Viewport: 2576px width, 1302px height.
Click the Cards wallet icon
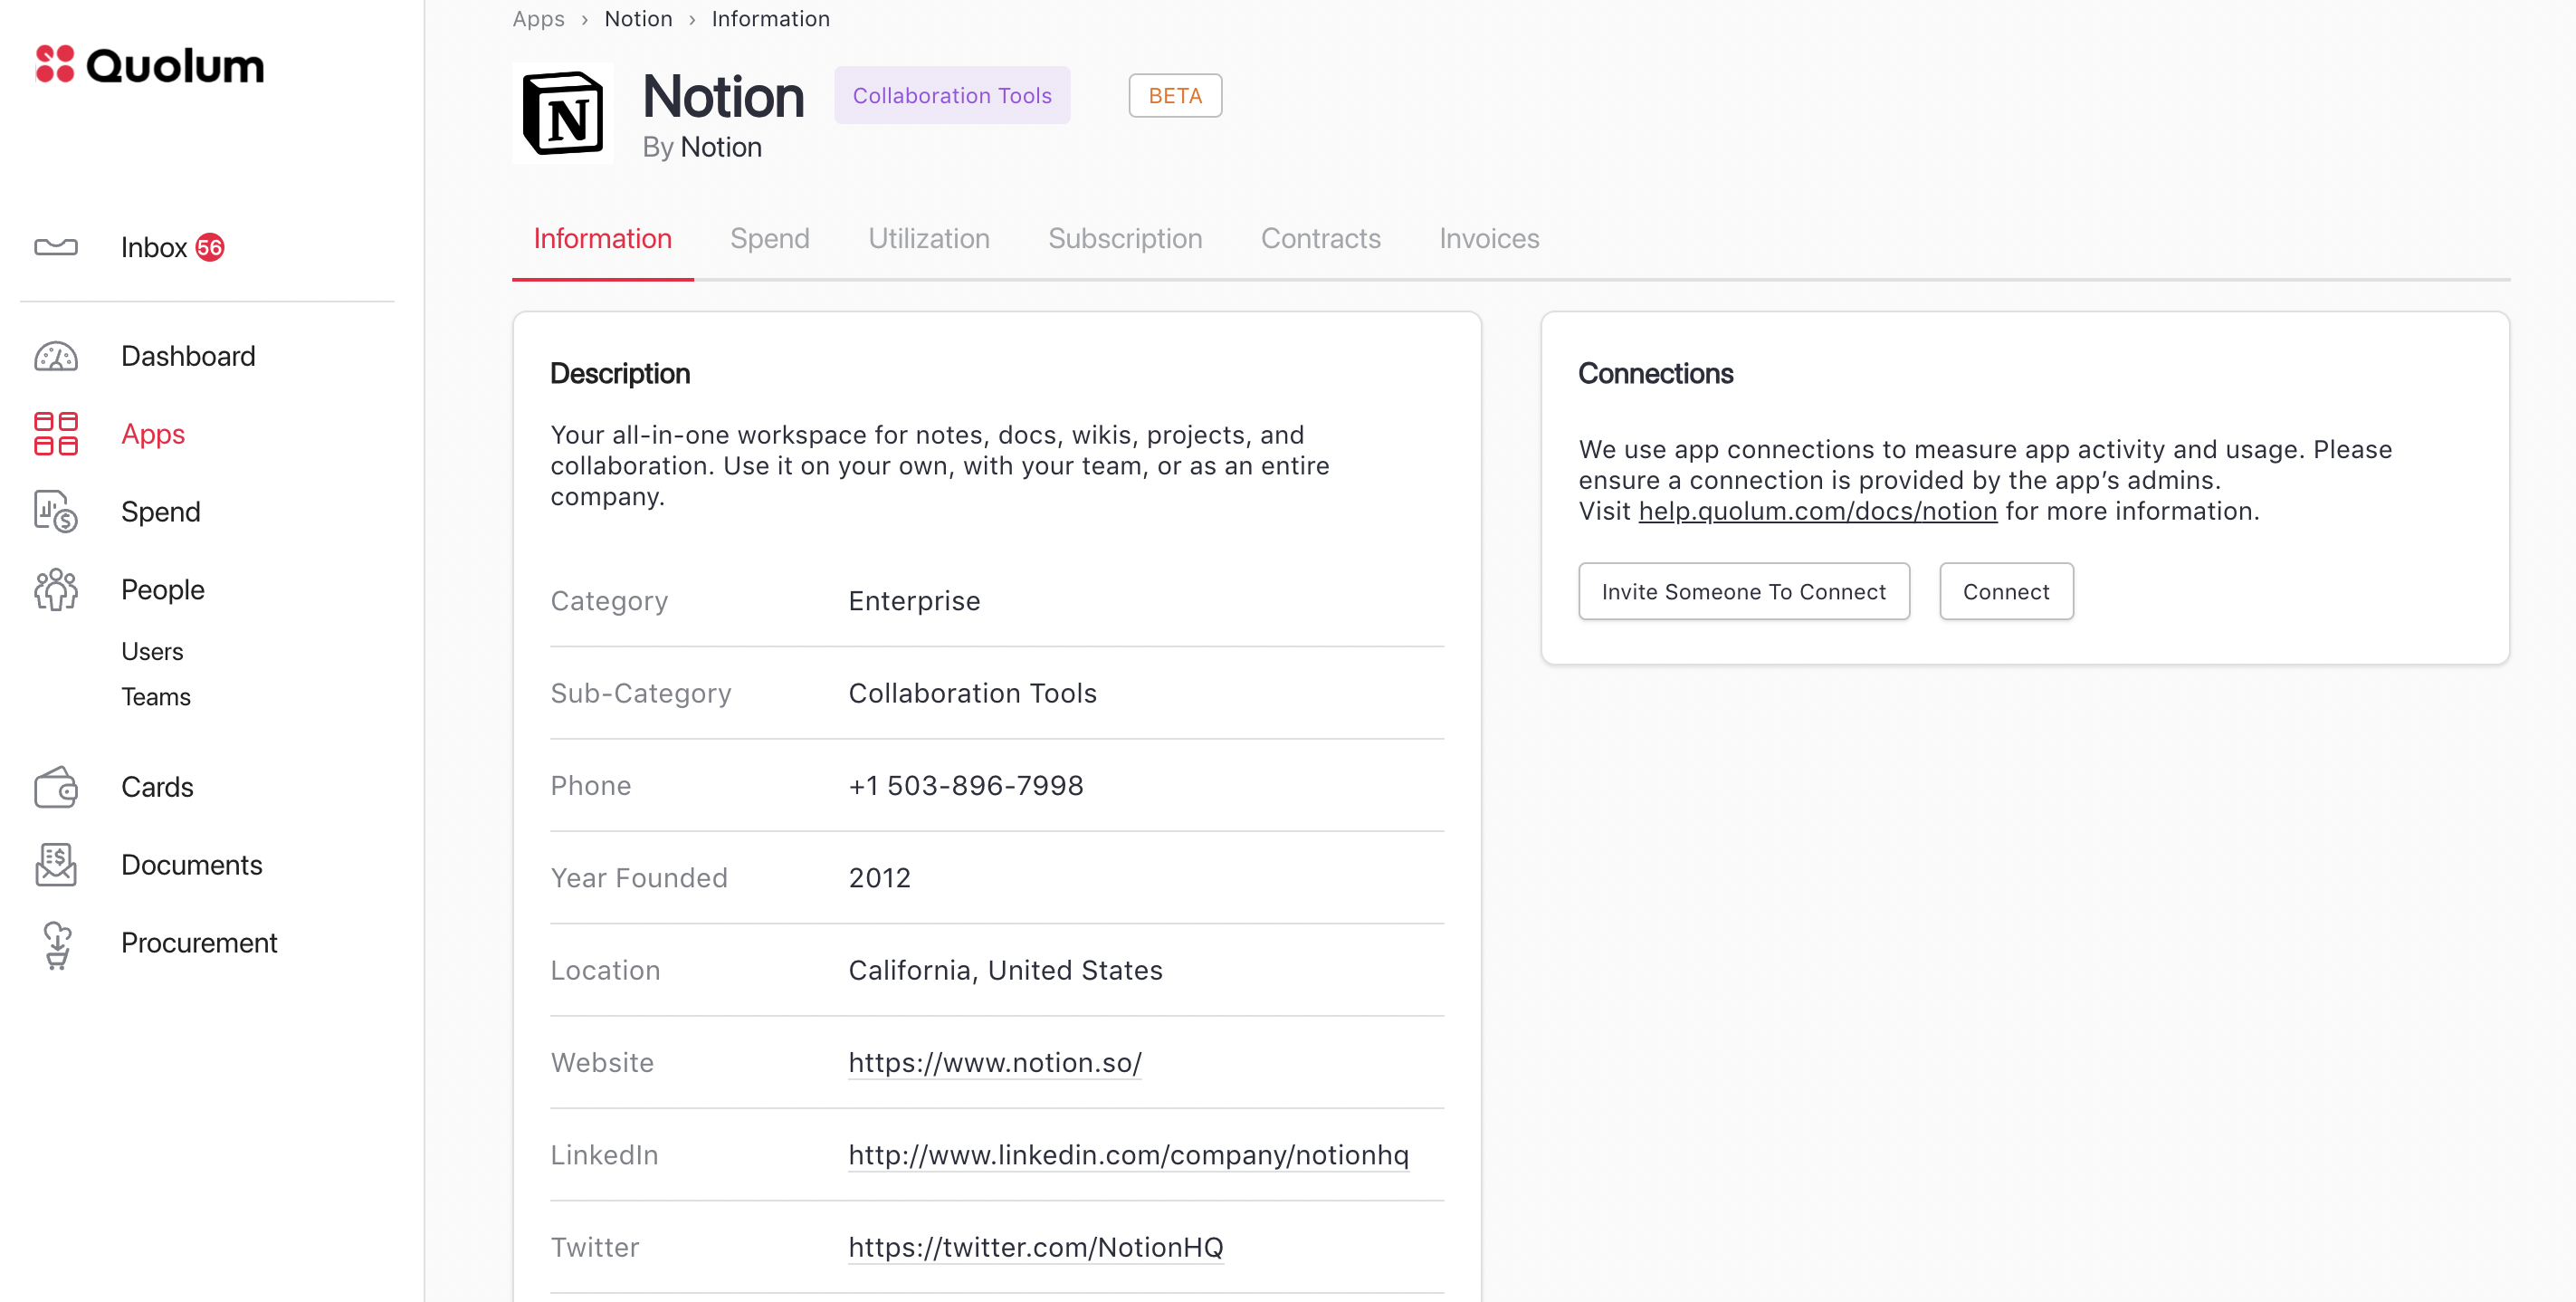tap(56, 787)
